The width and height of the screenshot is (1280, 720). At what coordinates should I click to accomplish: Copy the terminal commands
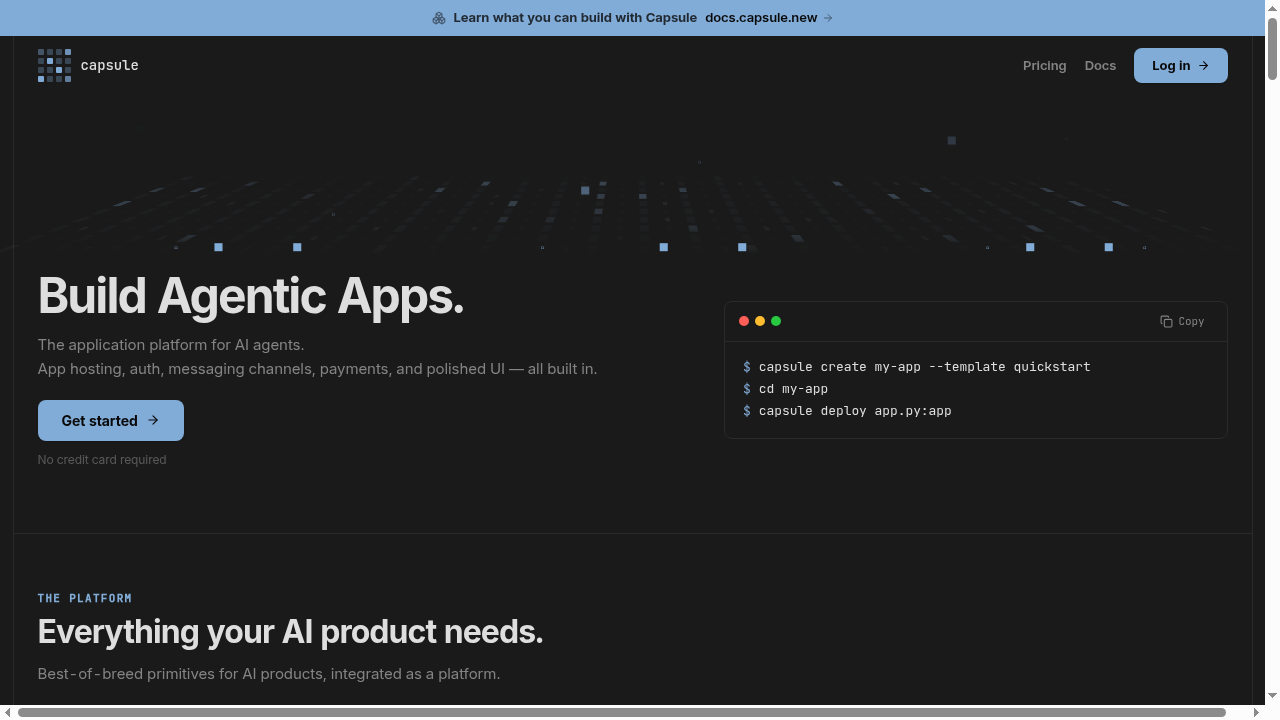(x=1182, y=321)
